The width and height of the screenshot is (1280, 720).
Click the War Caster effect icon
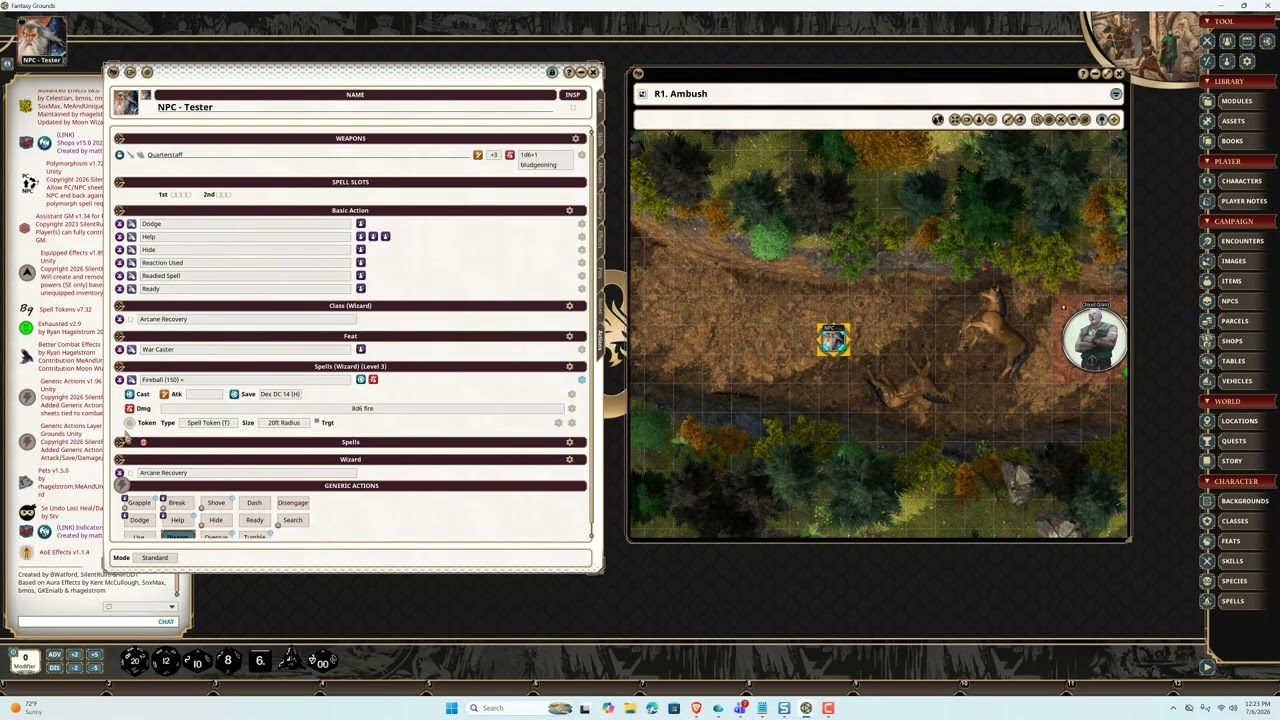pyautogui.click(x=361, y=349)
